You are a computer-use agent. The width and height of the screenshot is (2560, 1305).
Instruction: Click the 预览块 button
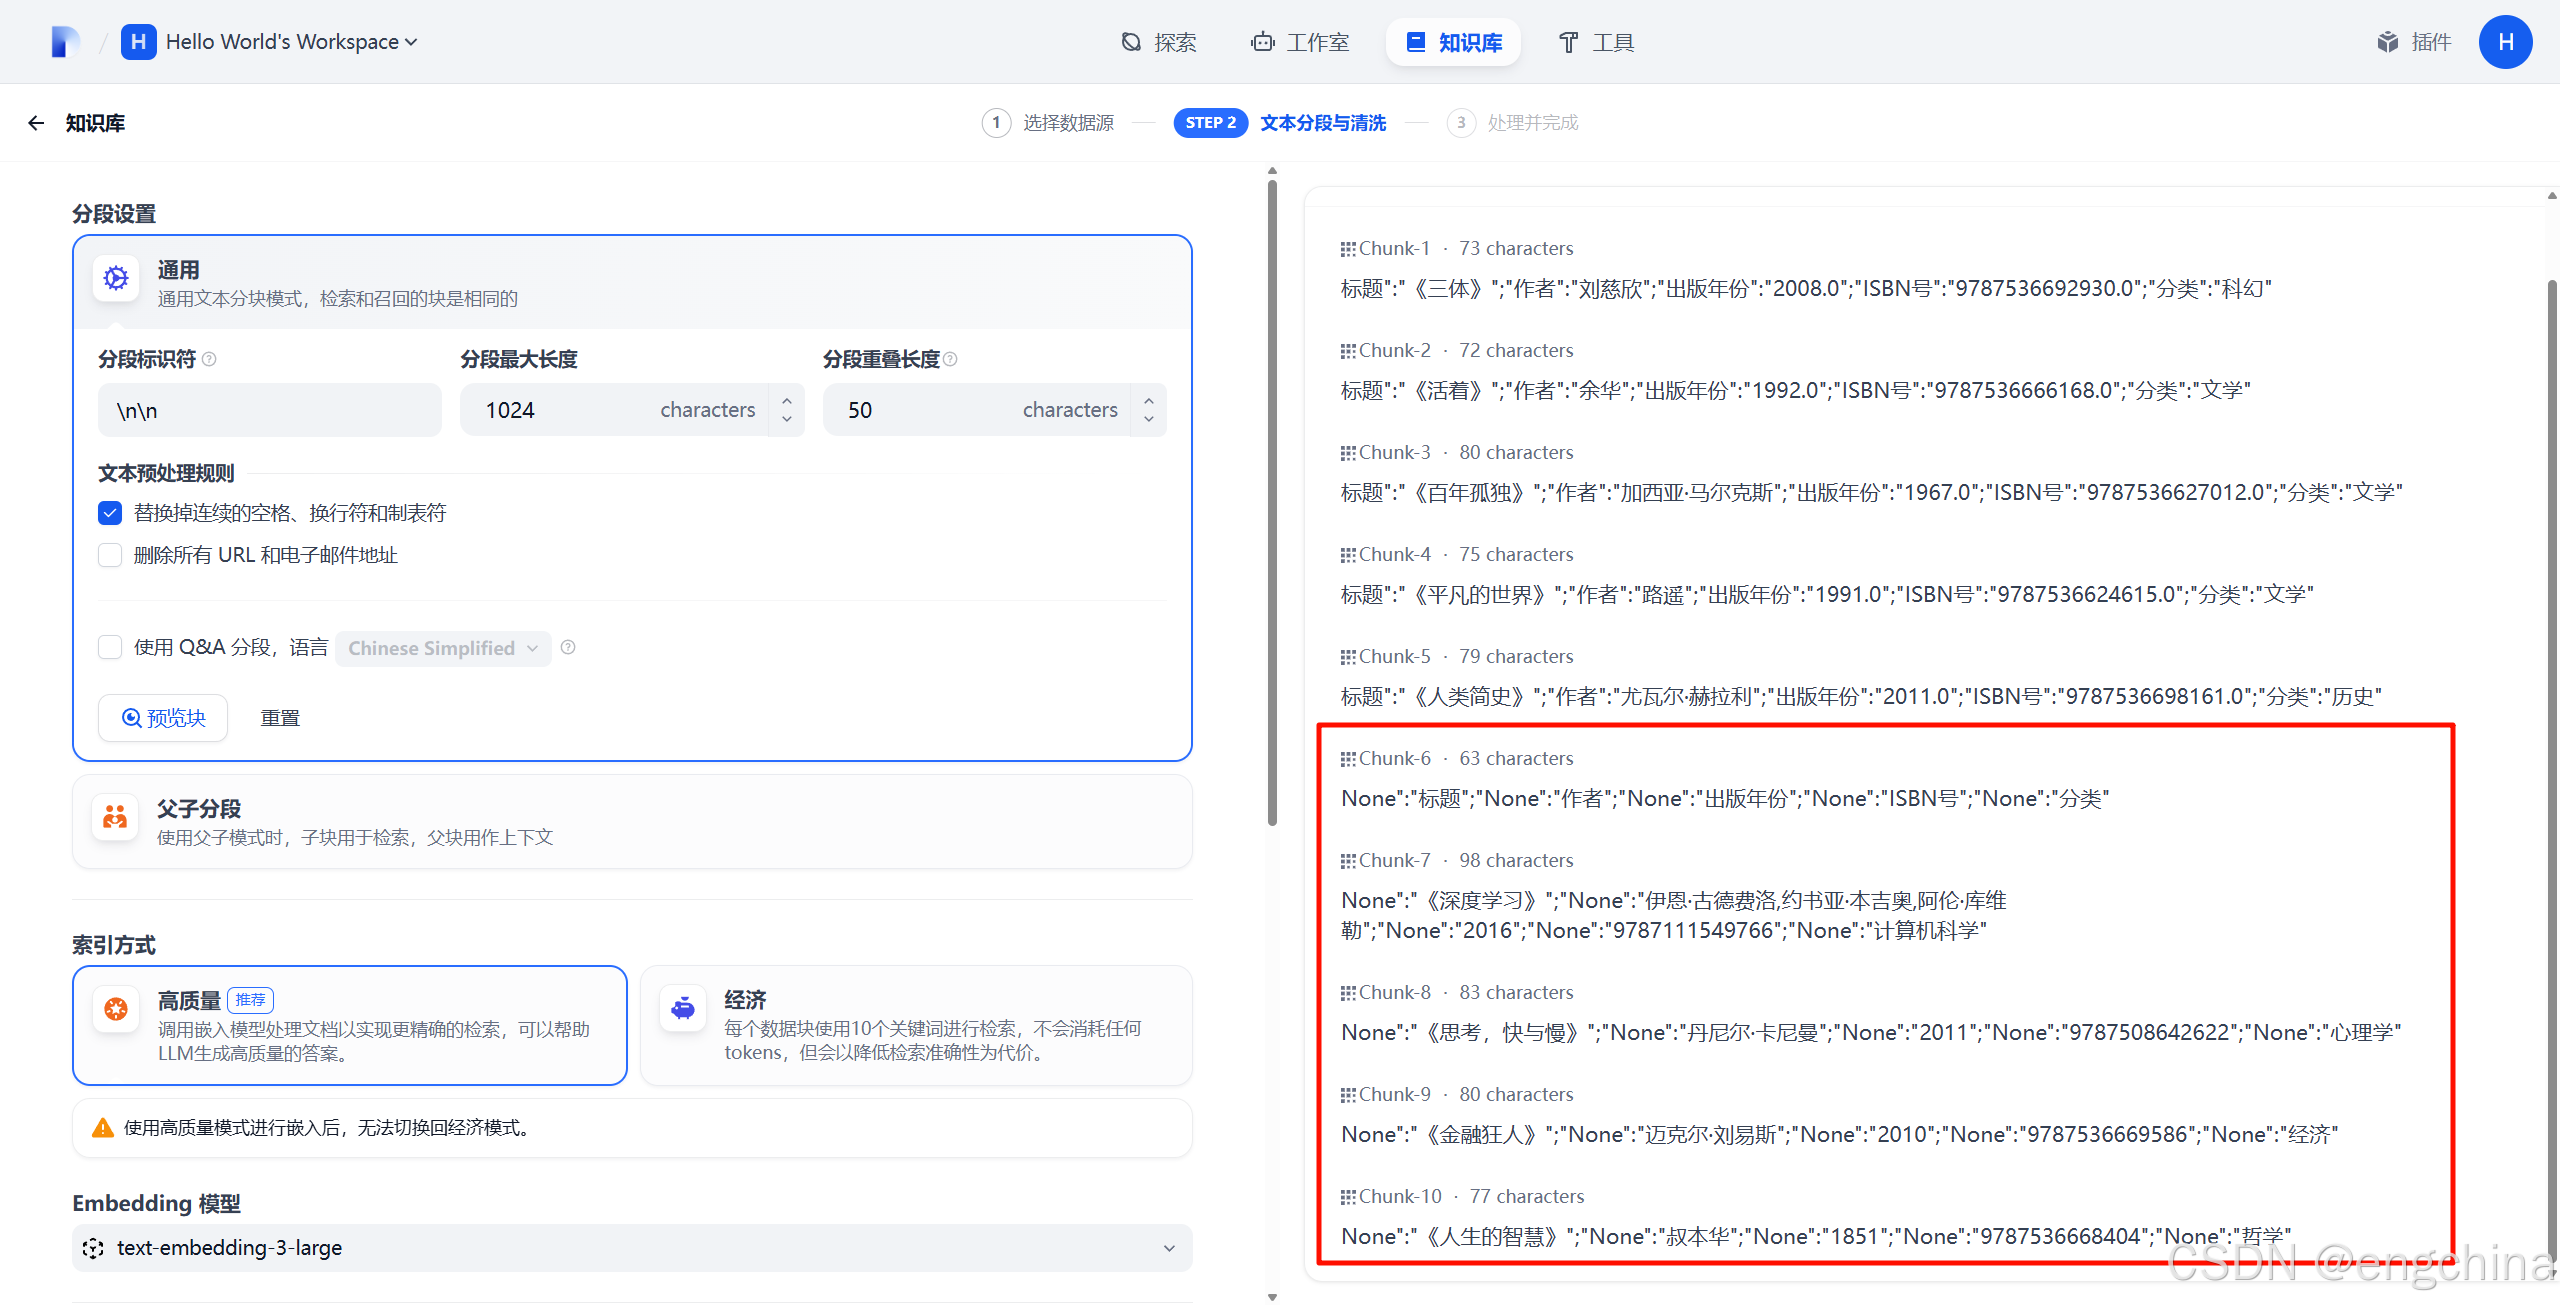tap(163, 718)
